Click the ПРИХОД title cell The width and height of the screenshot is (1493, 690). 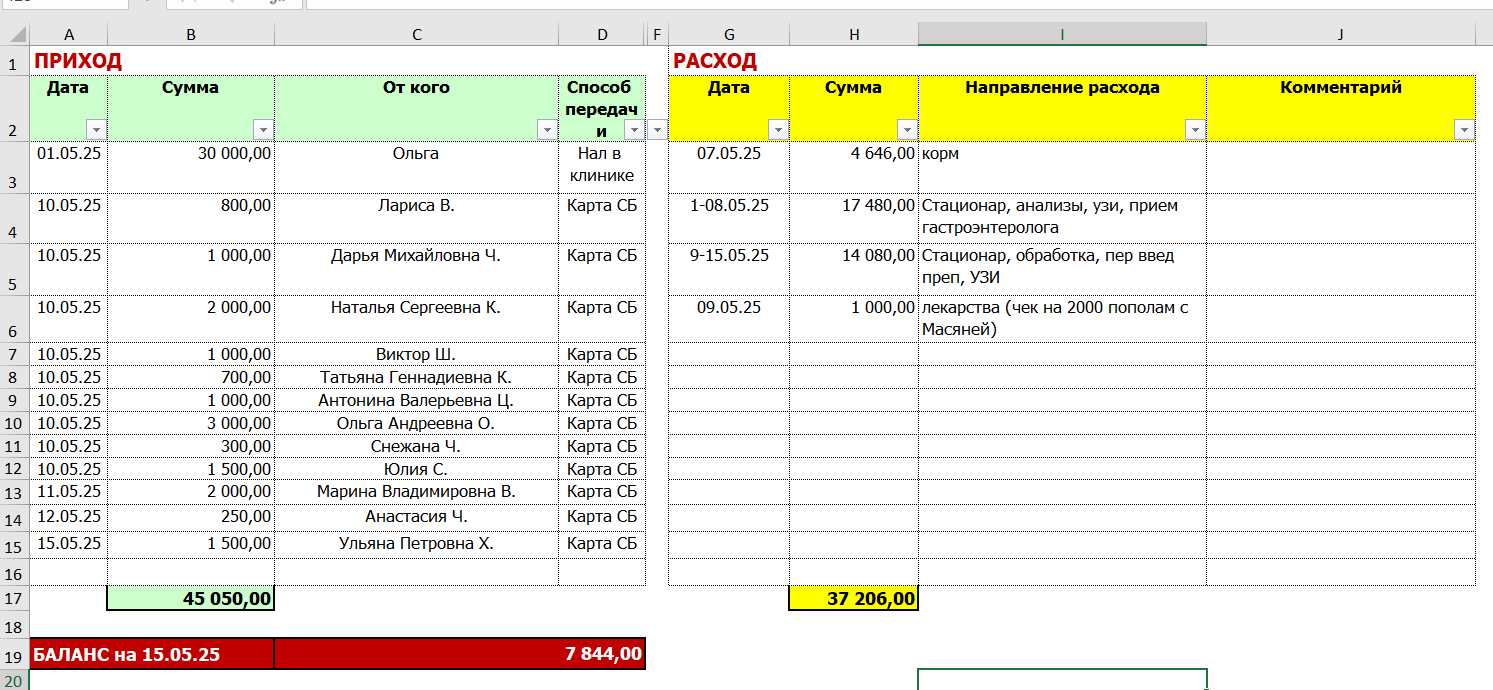[69, 61]
